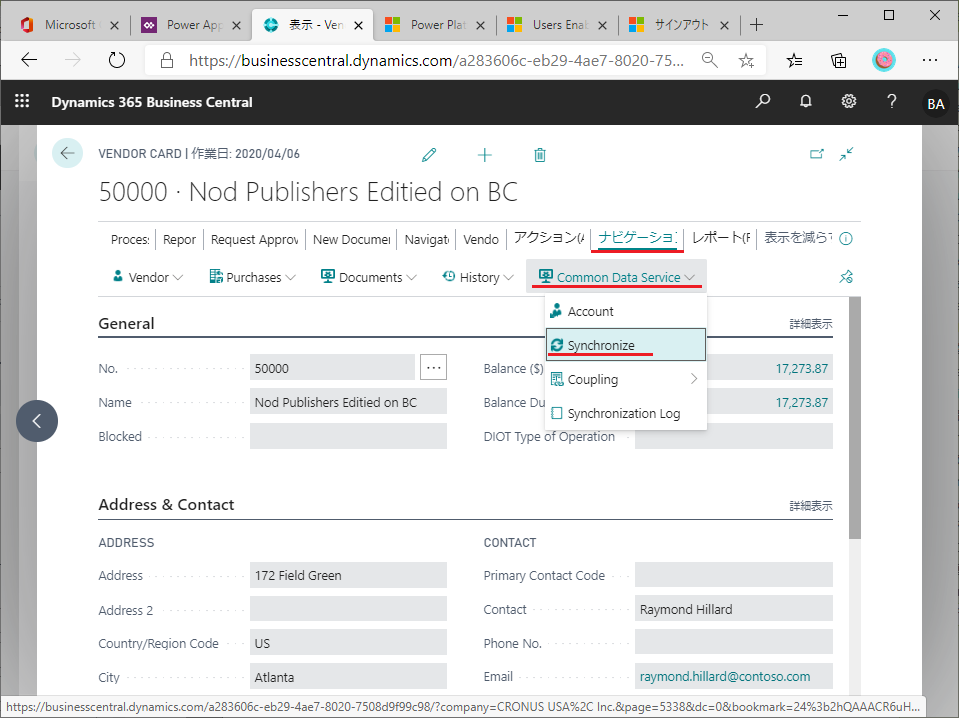This screenshot has height=718, width=959.
Task: Open the browser three-dot menu
Action: pos(930,60)
